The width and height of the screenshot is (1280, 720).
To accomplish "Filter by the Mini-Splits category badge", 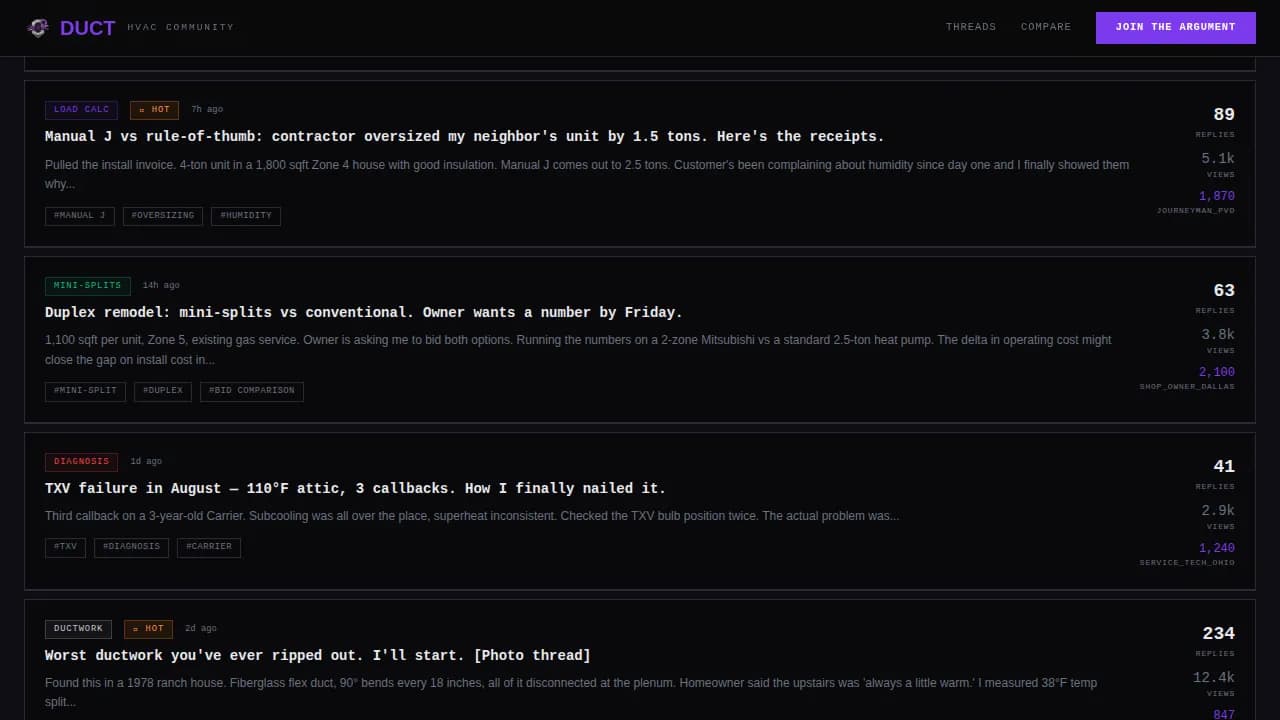I will pyautogui.click(x=88, y=286).
